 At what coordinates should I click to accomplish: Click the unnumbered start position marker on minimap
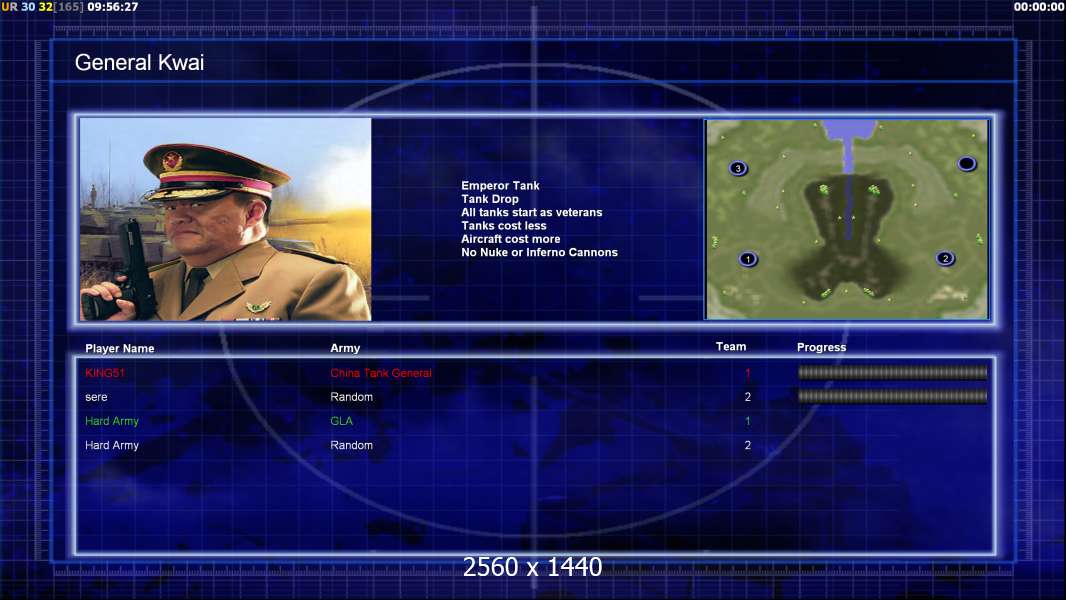(967, 164)
